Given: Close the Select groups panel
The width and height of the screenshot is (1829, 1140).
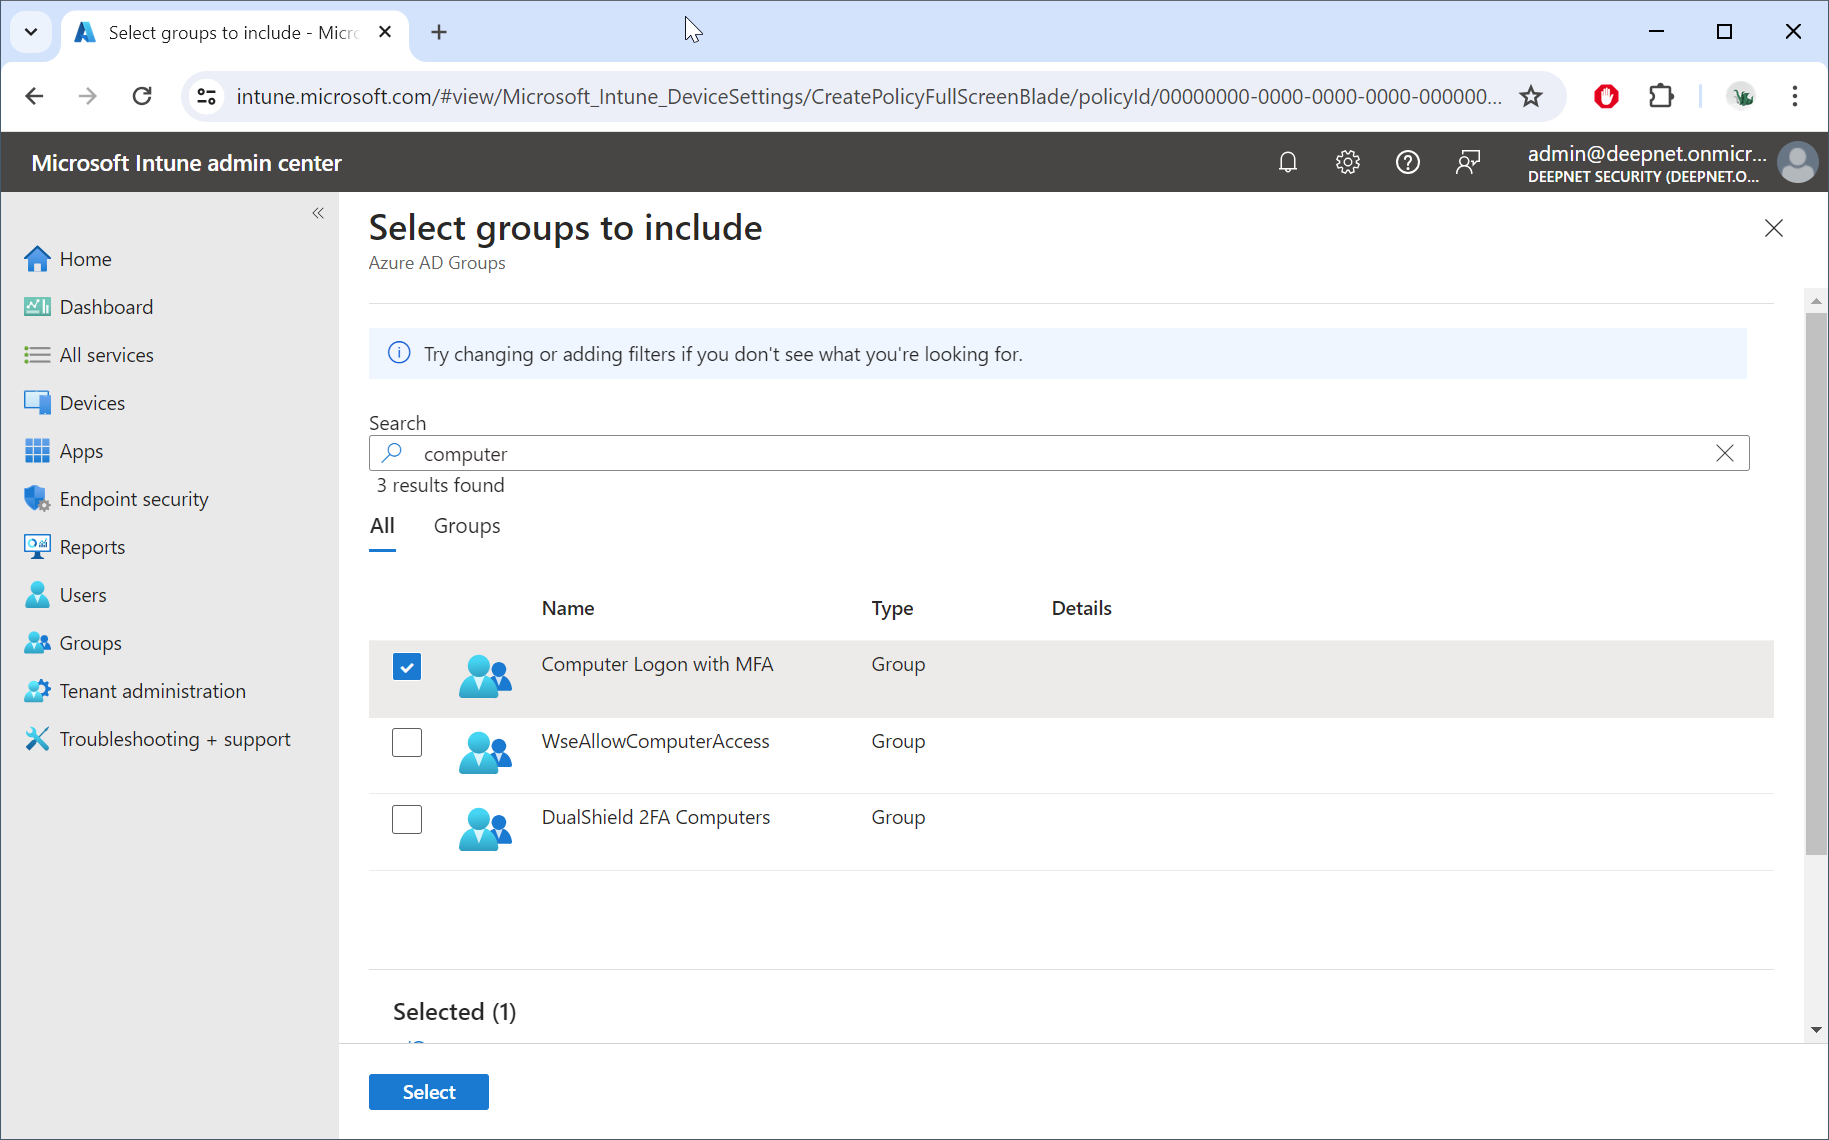Looking at the screenshot, I should tap(1773, 228).
